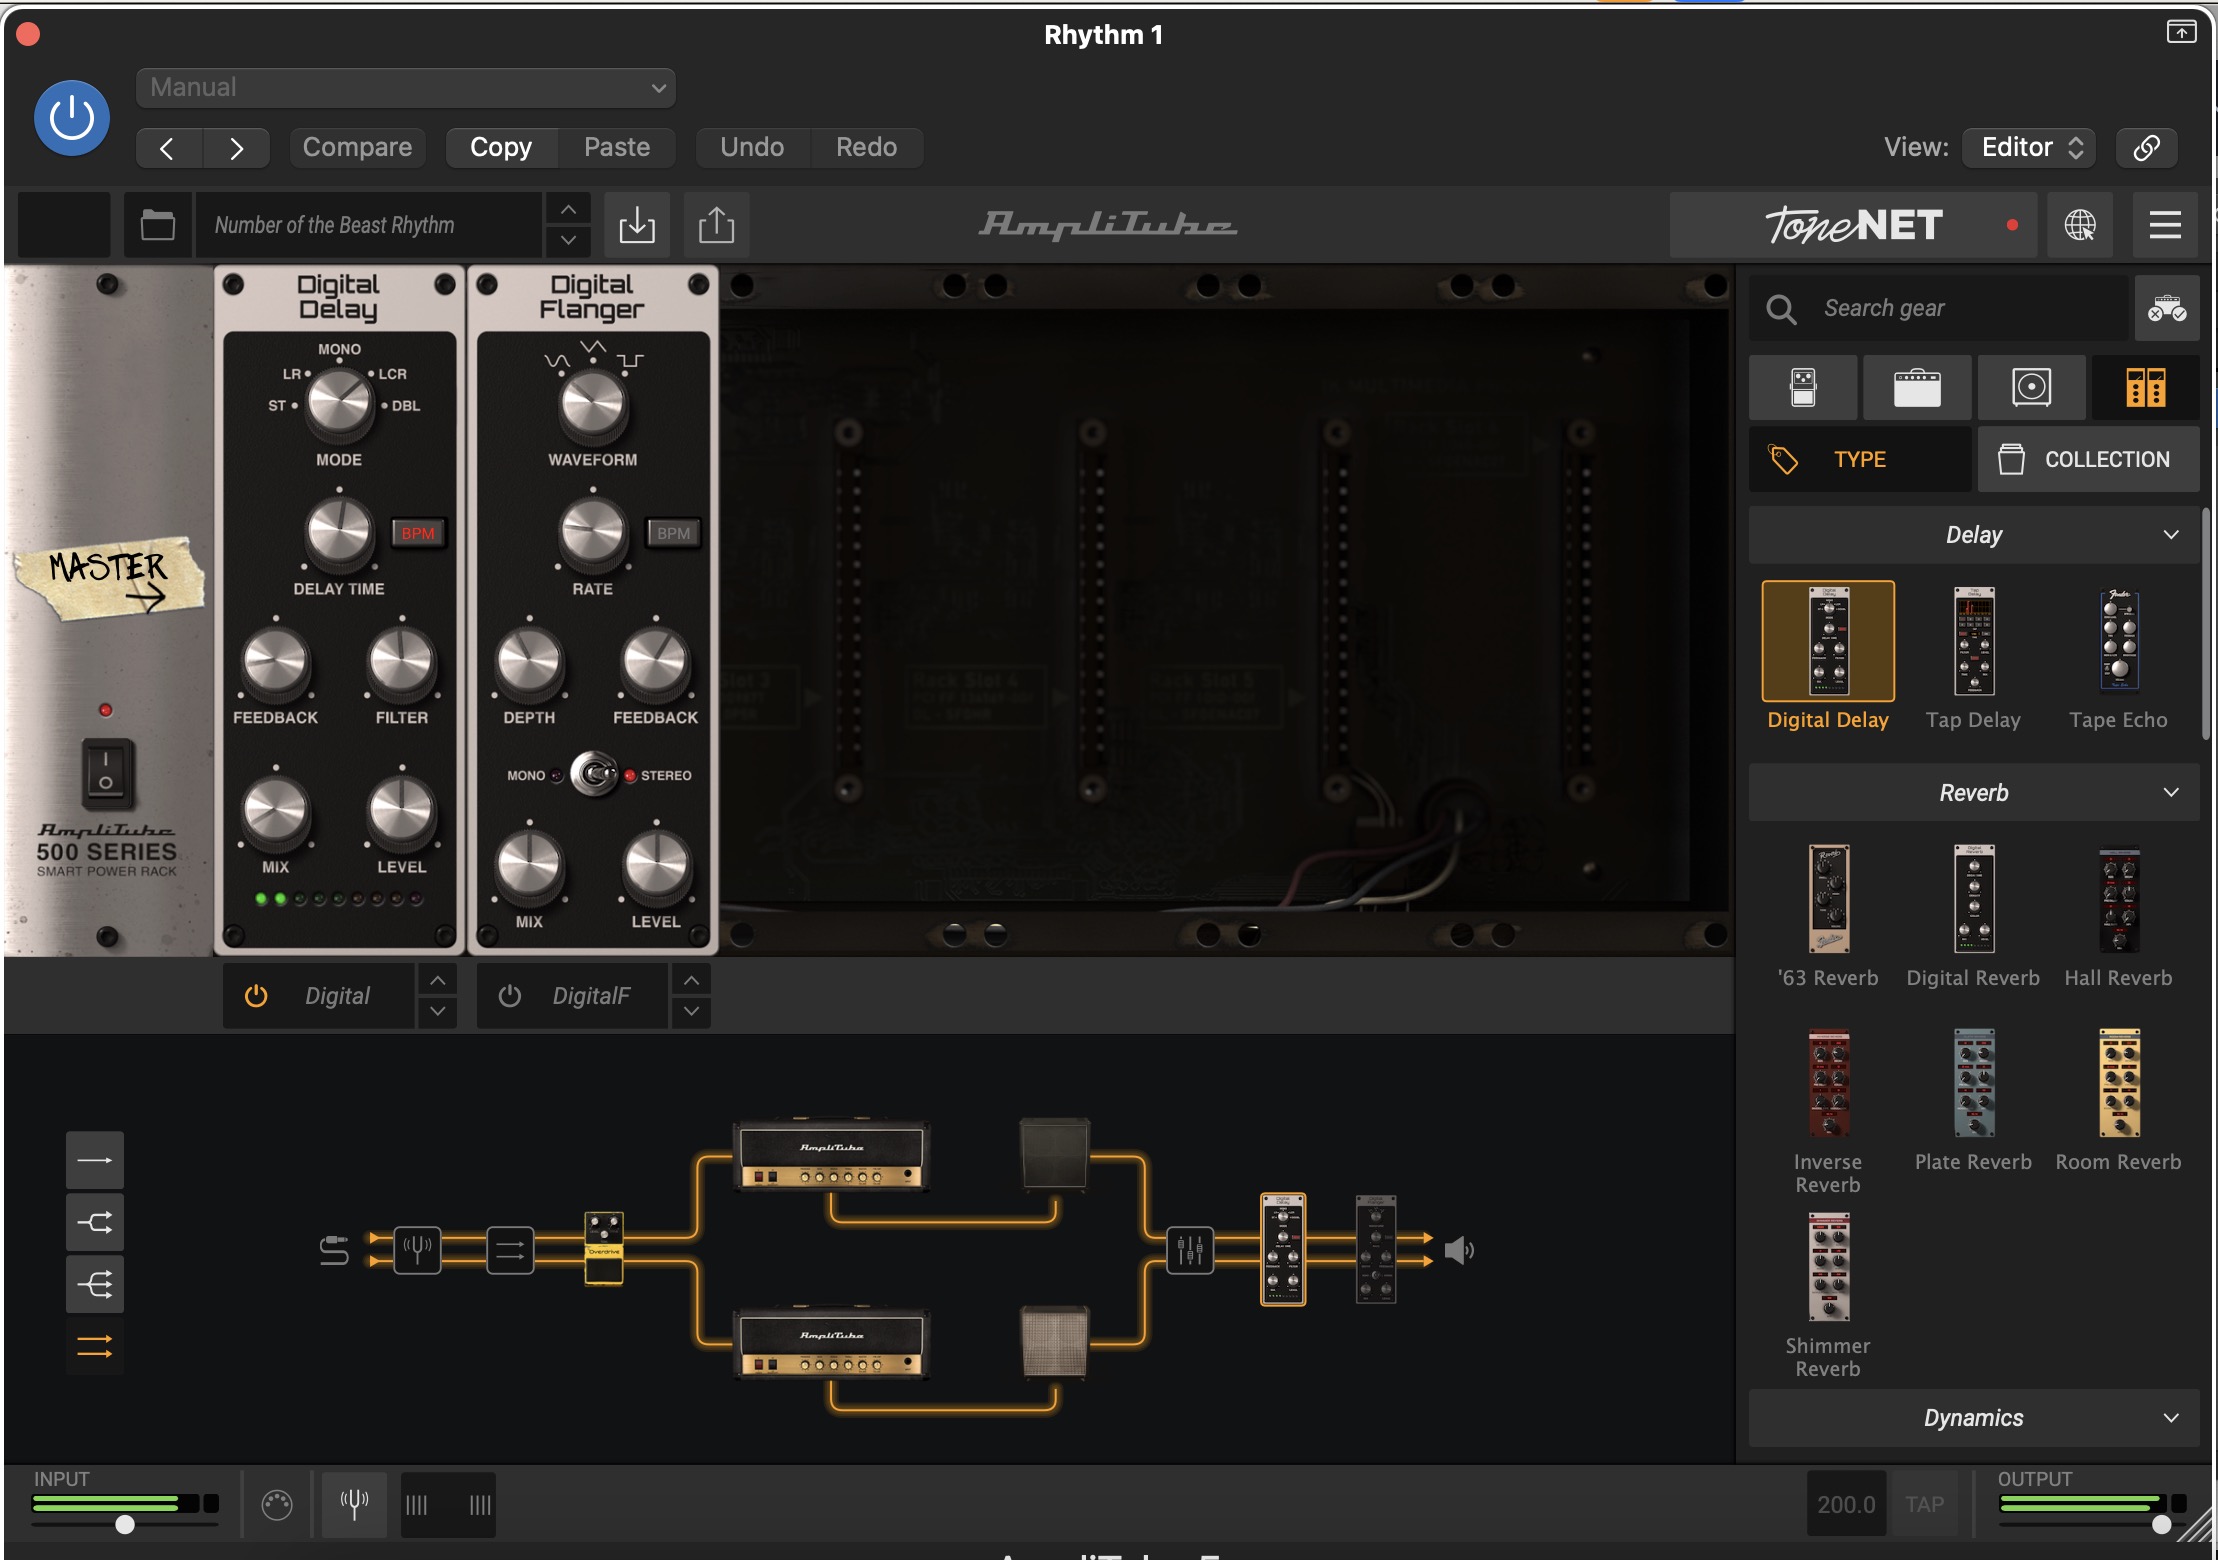The width and height of the screenshot is (2218, 1560).
Task: Select the dual parallel chain layout
Action: pyautogui.click(x=95, y=1347)
